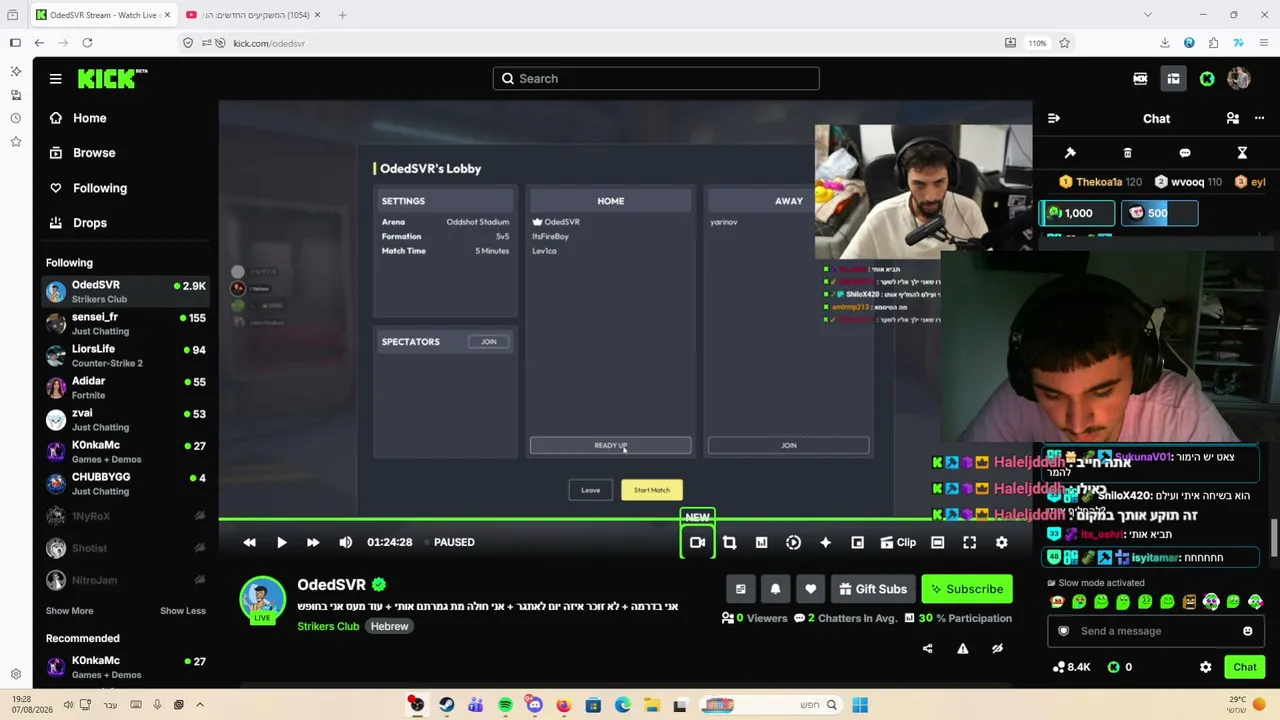Expand following list with Show More

pos(69,611)
